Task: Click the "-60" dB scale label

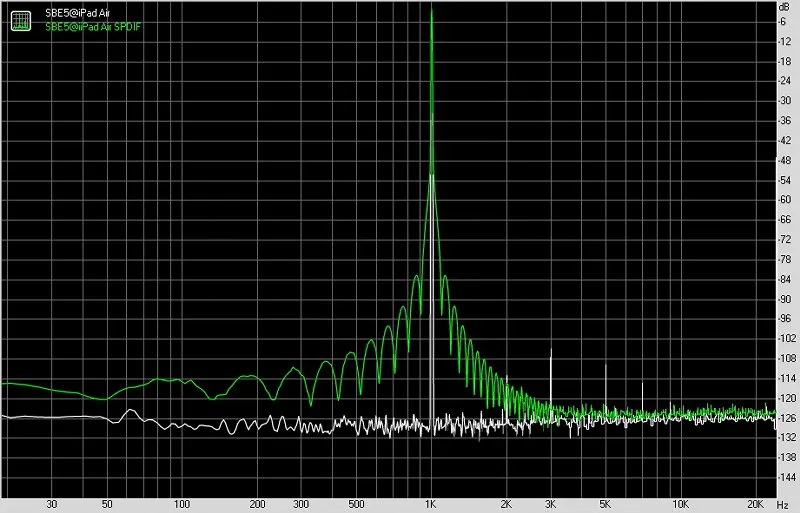Action: point(785,200)
